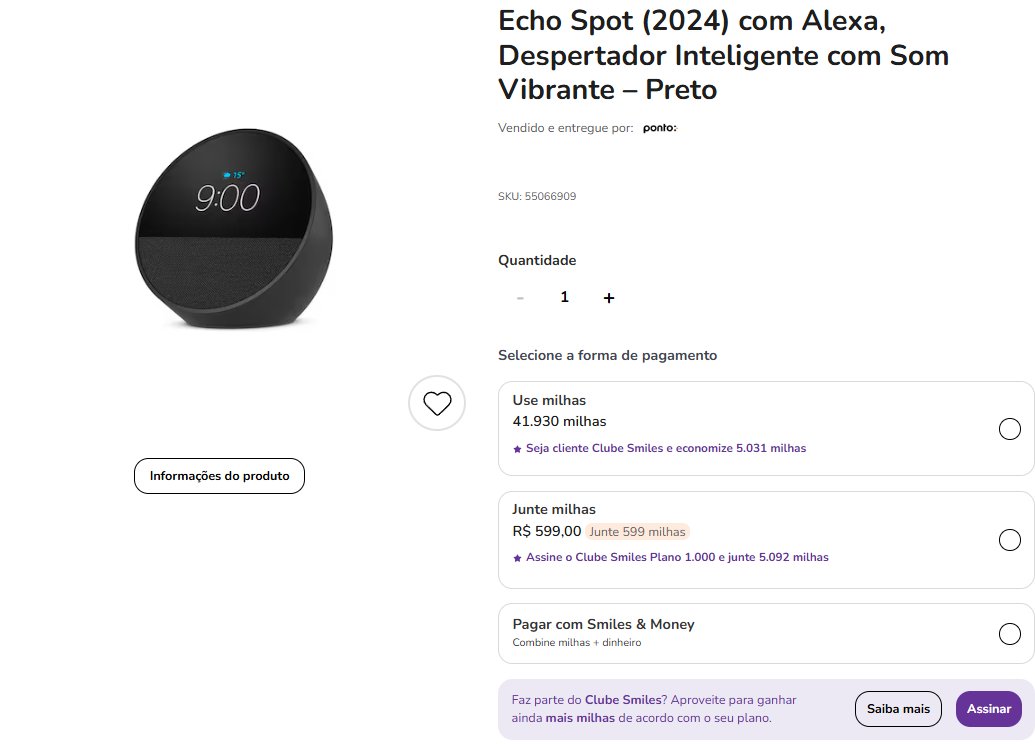Click the Clube Smiles text in banner

(x=623, y=700)
